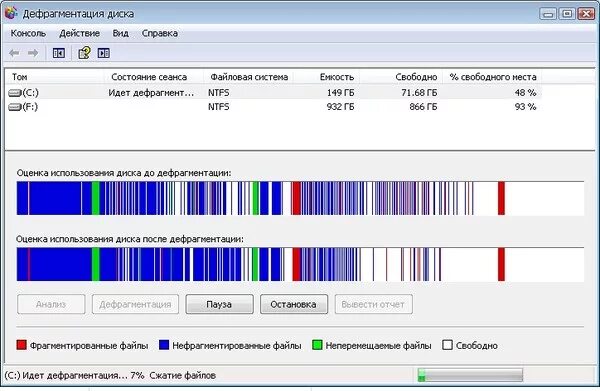Click the Свободно legend label
The height and width of the screenshot is (391, 600).
click(477, 345)
